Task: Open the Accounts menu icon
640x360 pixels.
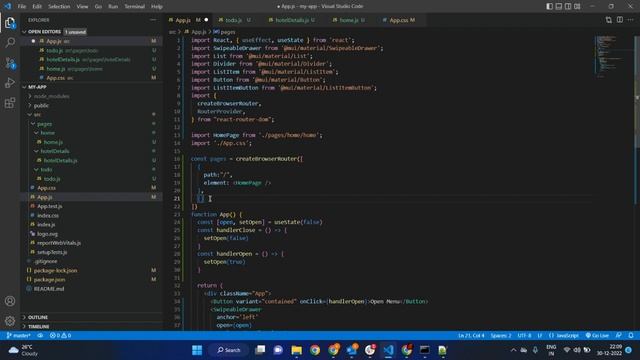Action: point(10,301)
